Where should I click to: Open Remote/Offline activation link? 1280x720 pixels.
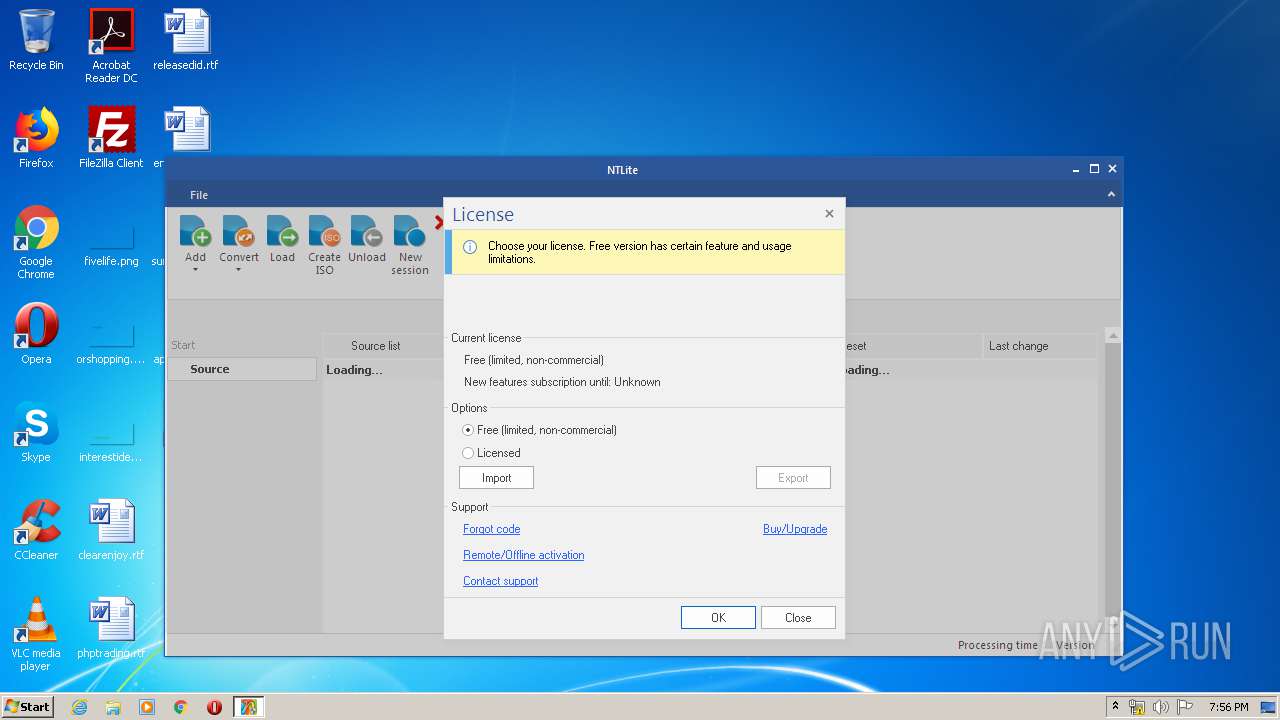[x=523, y=555]
